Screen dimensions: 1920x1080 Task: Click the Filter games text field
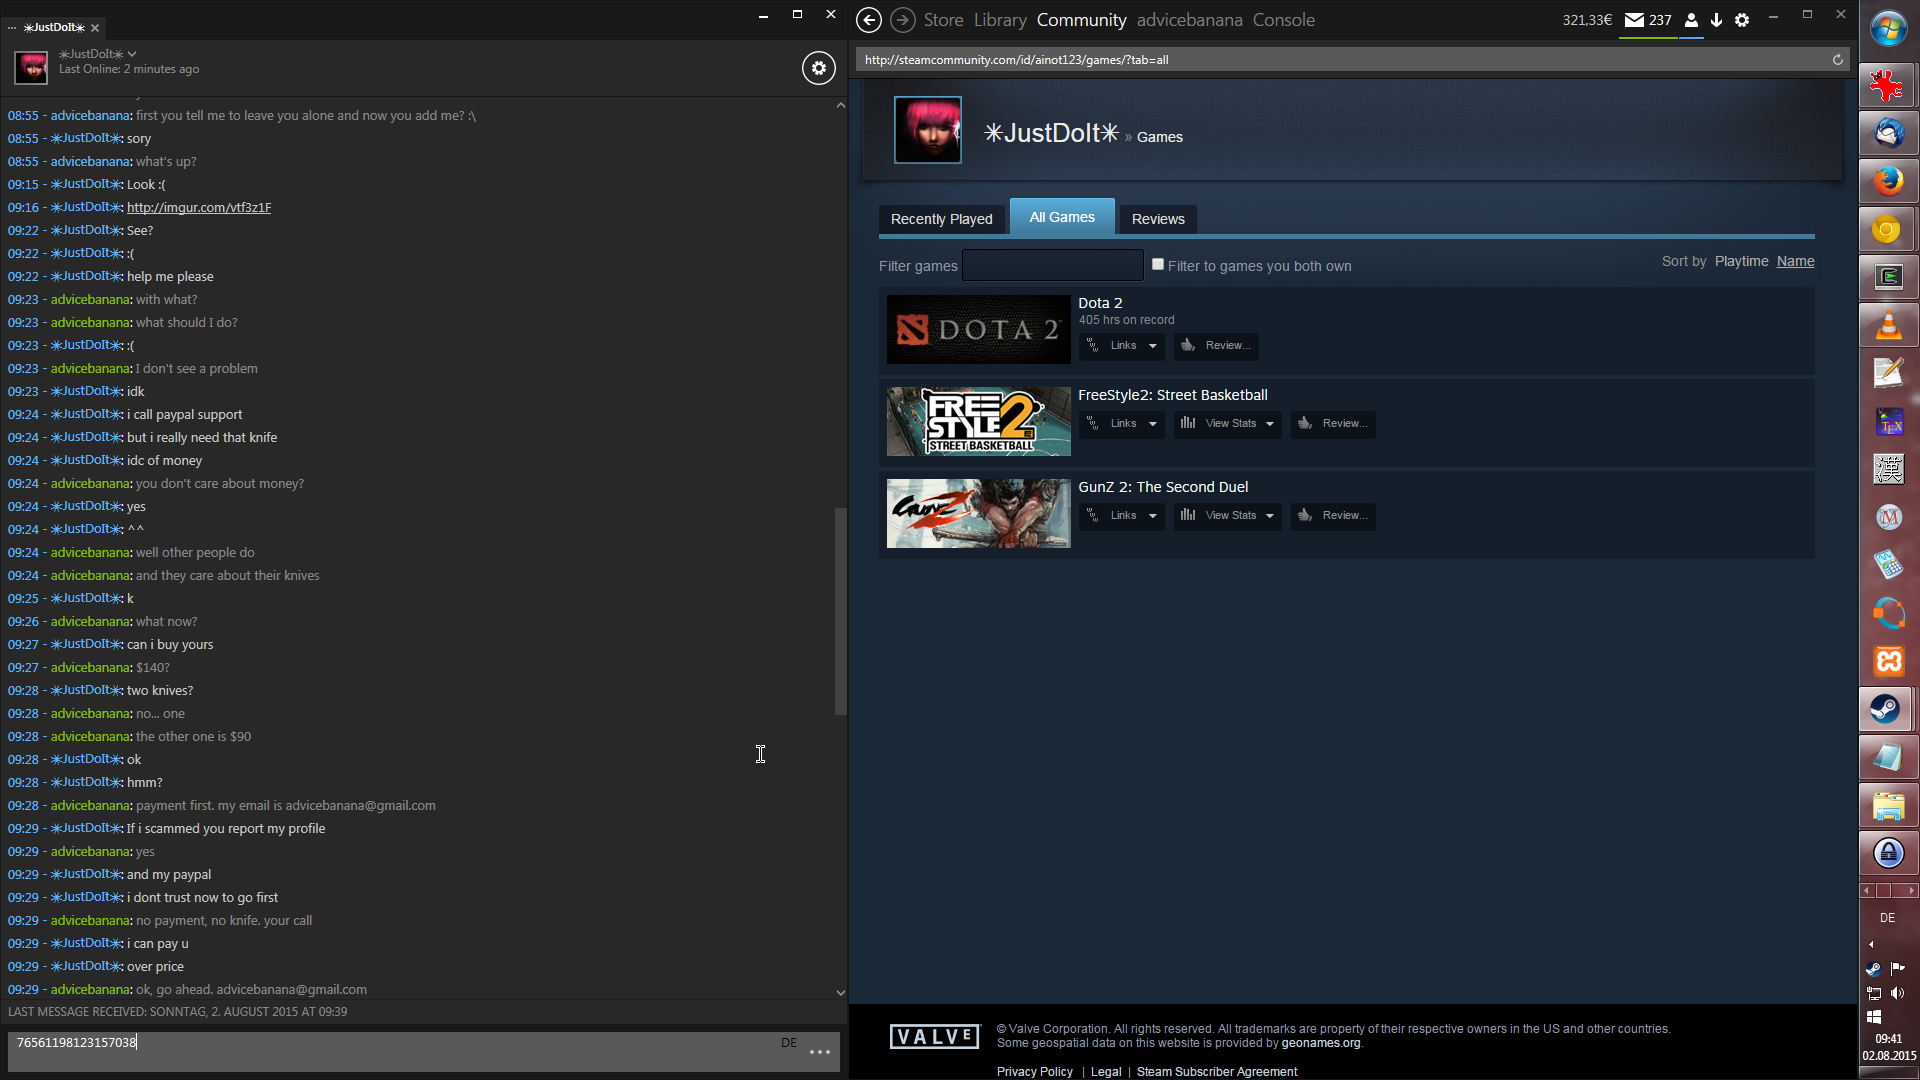(x=1052, y=266)
